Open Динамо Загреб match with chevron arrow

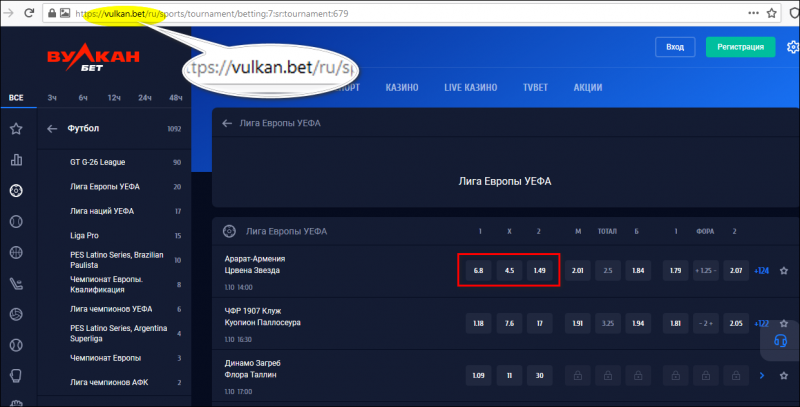(762, 376)
